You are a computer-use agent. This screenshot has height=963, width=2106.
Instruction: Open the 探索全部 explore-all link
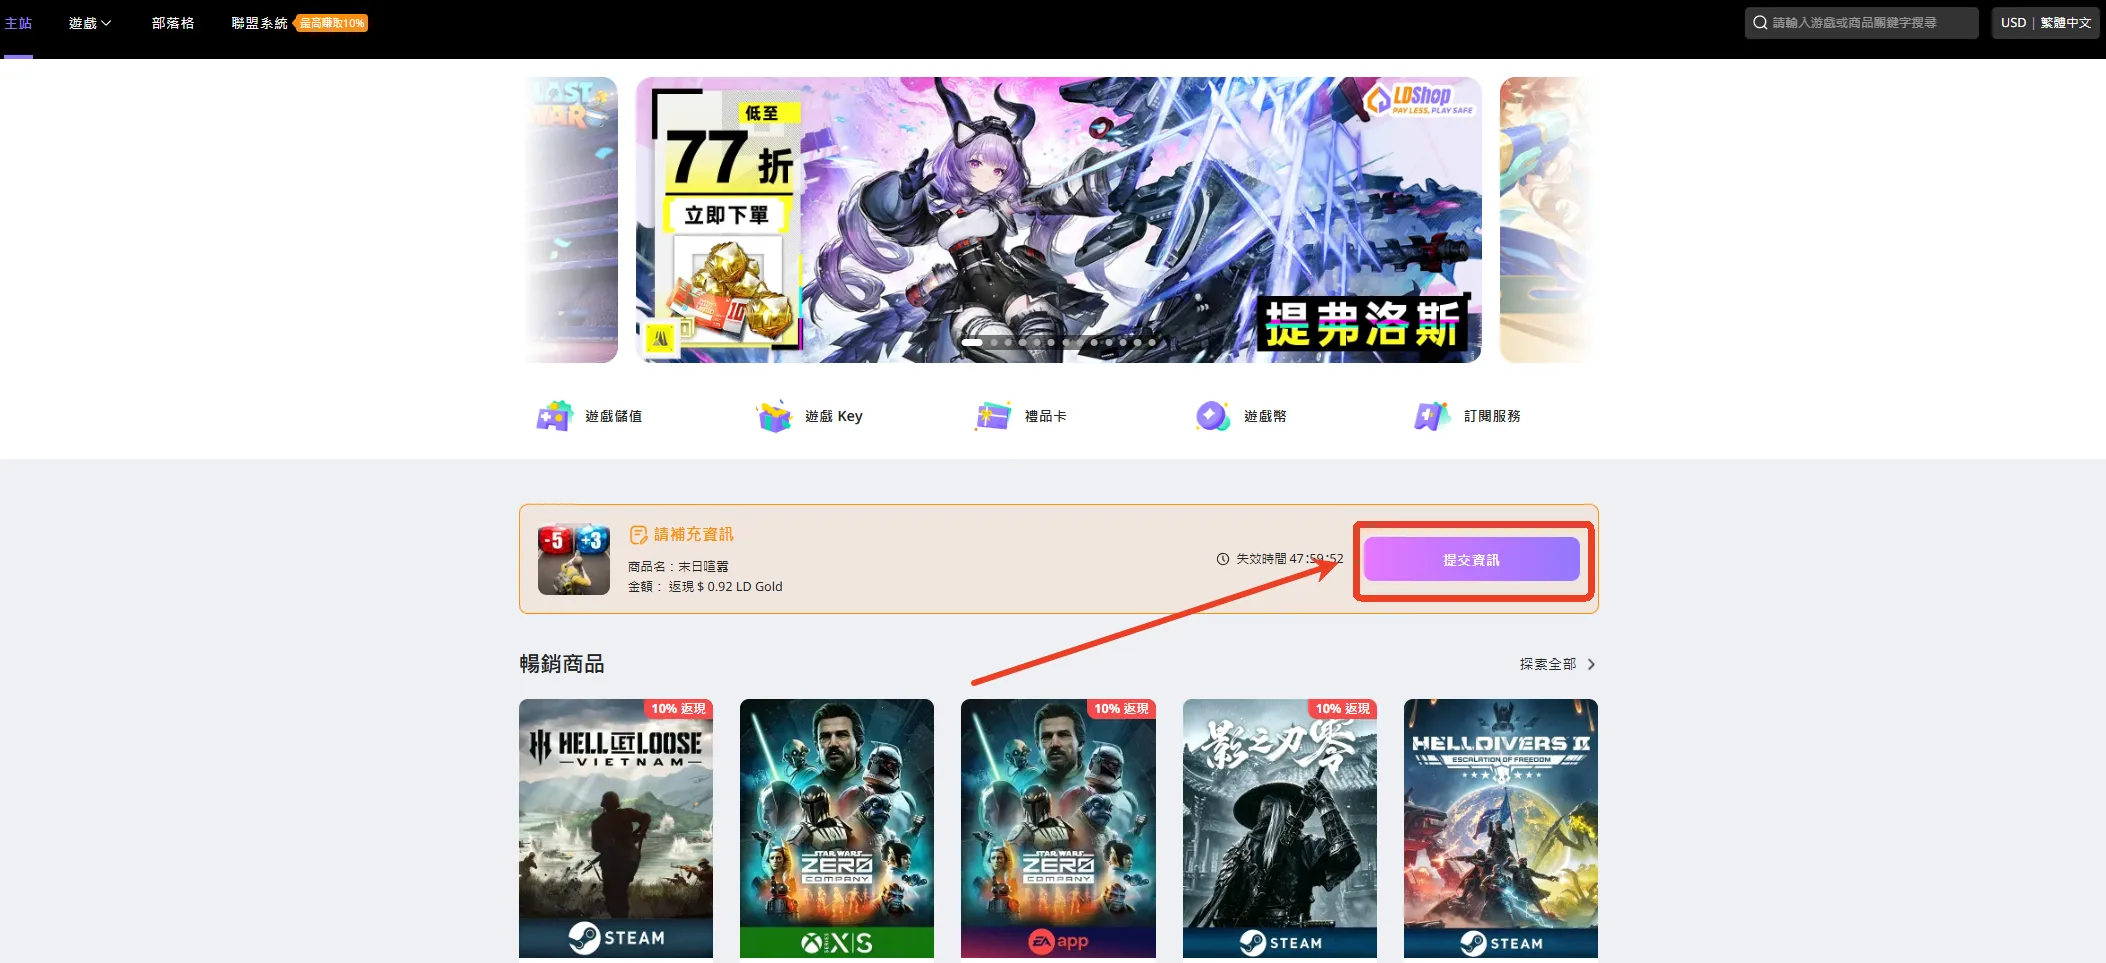click(1547, 664)
